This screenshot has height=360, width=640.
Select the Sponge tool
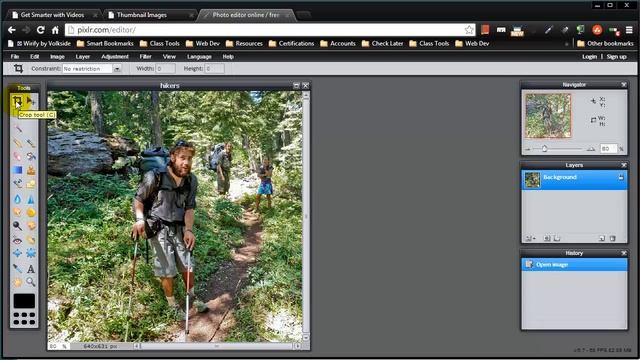[x=31, y=212]
